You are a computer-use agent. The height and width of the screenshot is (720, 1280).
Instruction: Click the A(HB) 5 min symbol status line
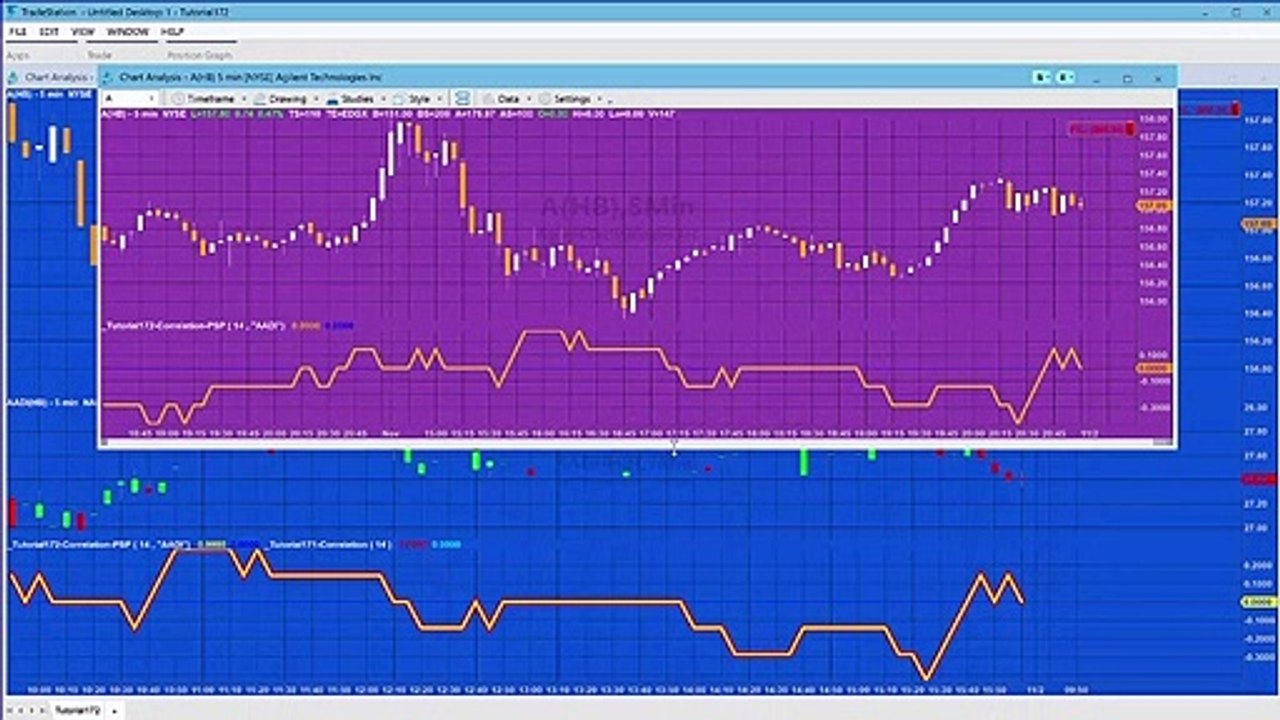[x=388, y=114]
